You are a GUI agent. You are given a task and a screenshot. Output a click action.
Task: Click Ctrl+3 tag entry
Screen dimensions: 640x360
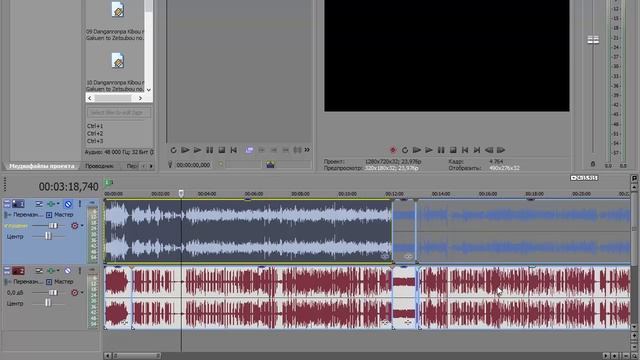(x=95, y=141)
